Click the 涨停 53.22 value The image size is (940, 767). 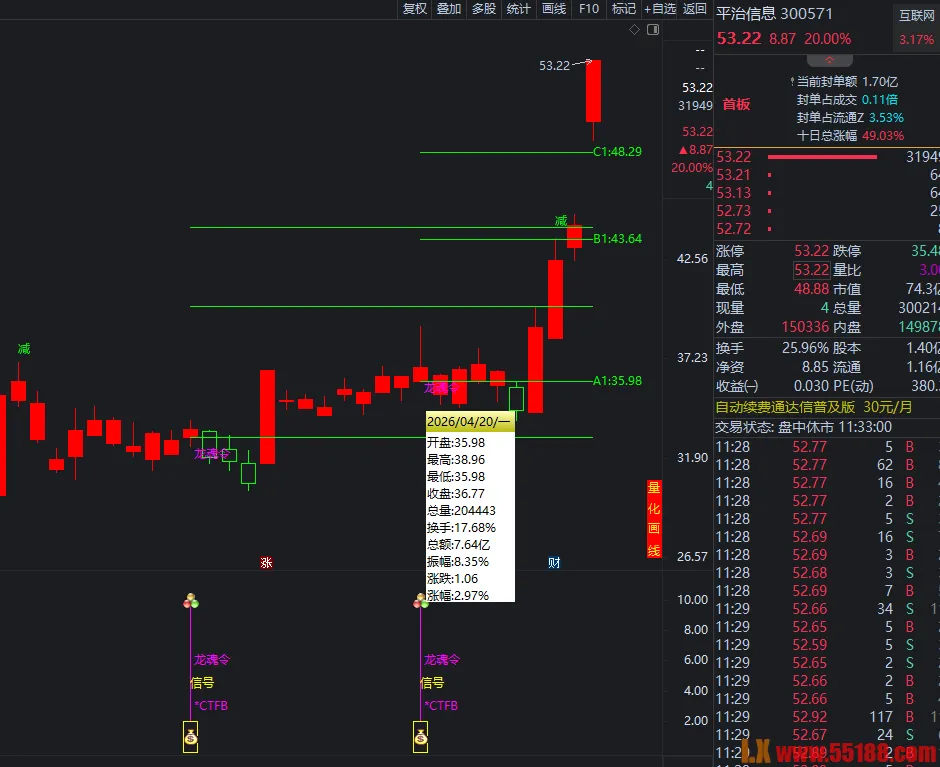[812, 251]
